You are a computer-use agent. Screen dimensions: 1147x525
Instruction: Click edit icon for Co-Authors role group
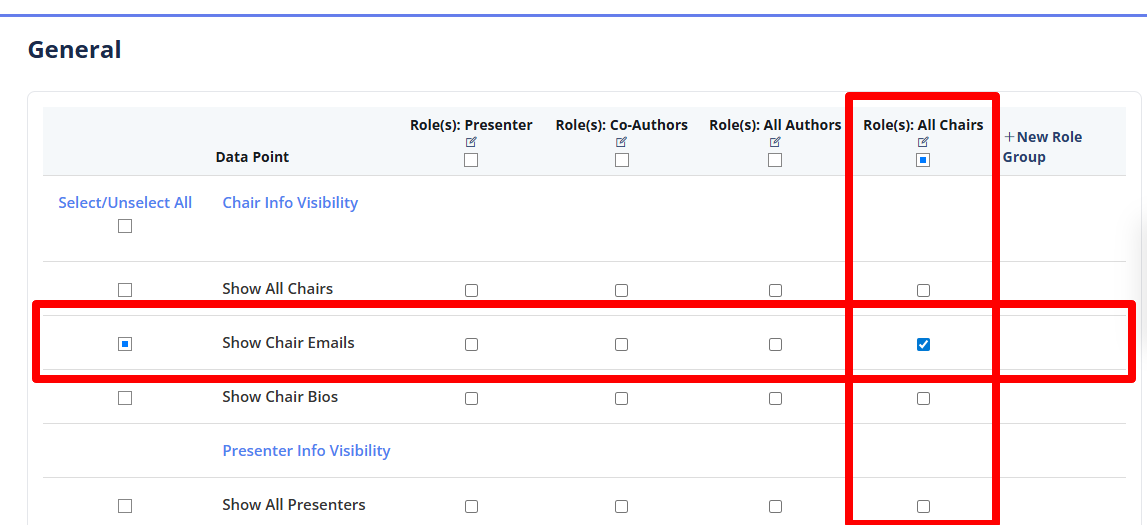[x=621, y=142]
